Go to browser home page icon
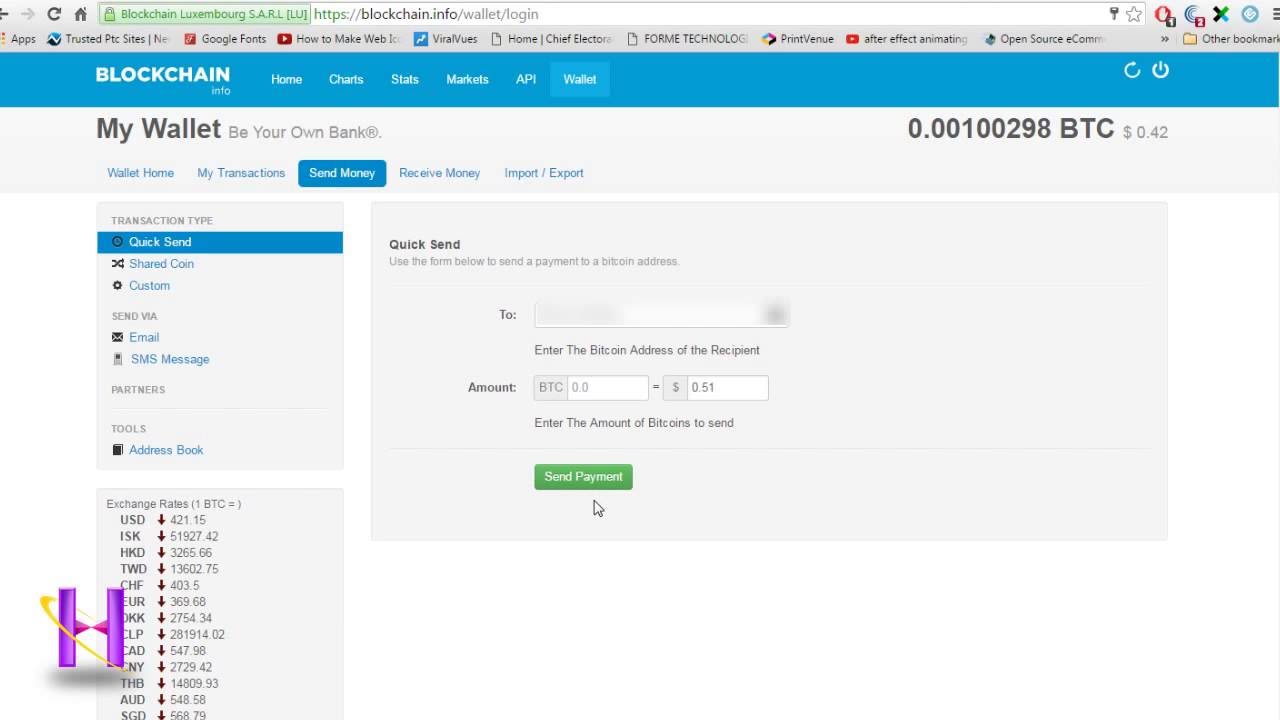1280x720 pixels. pos(81,14)
